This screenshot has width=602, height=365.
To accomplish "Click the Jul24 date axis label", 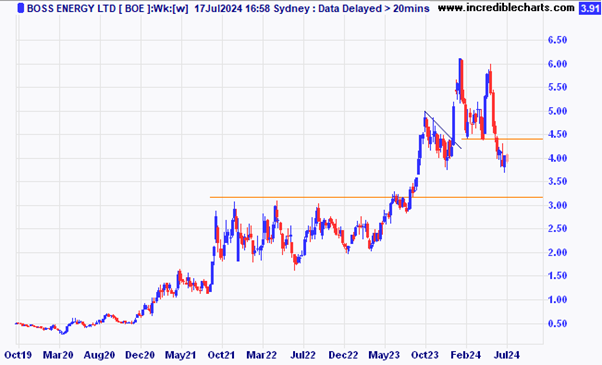I will [x=507, y=355].
